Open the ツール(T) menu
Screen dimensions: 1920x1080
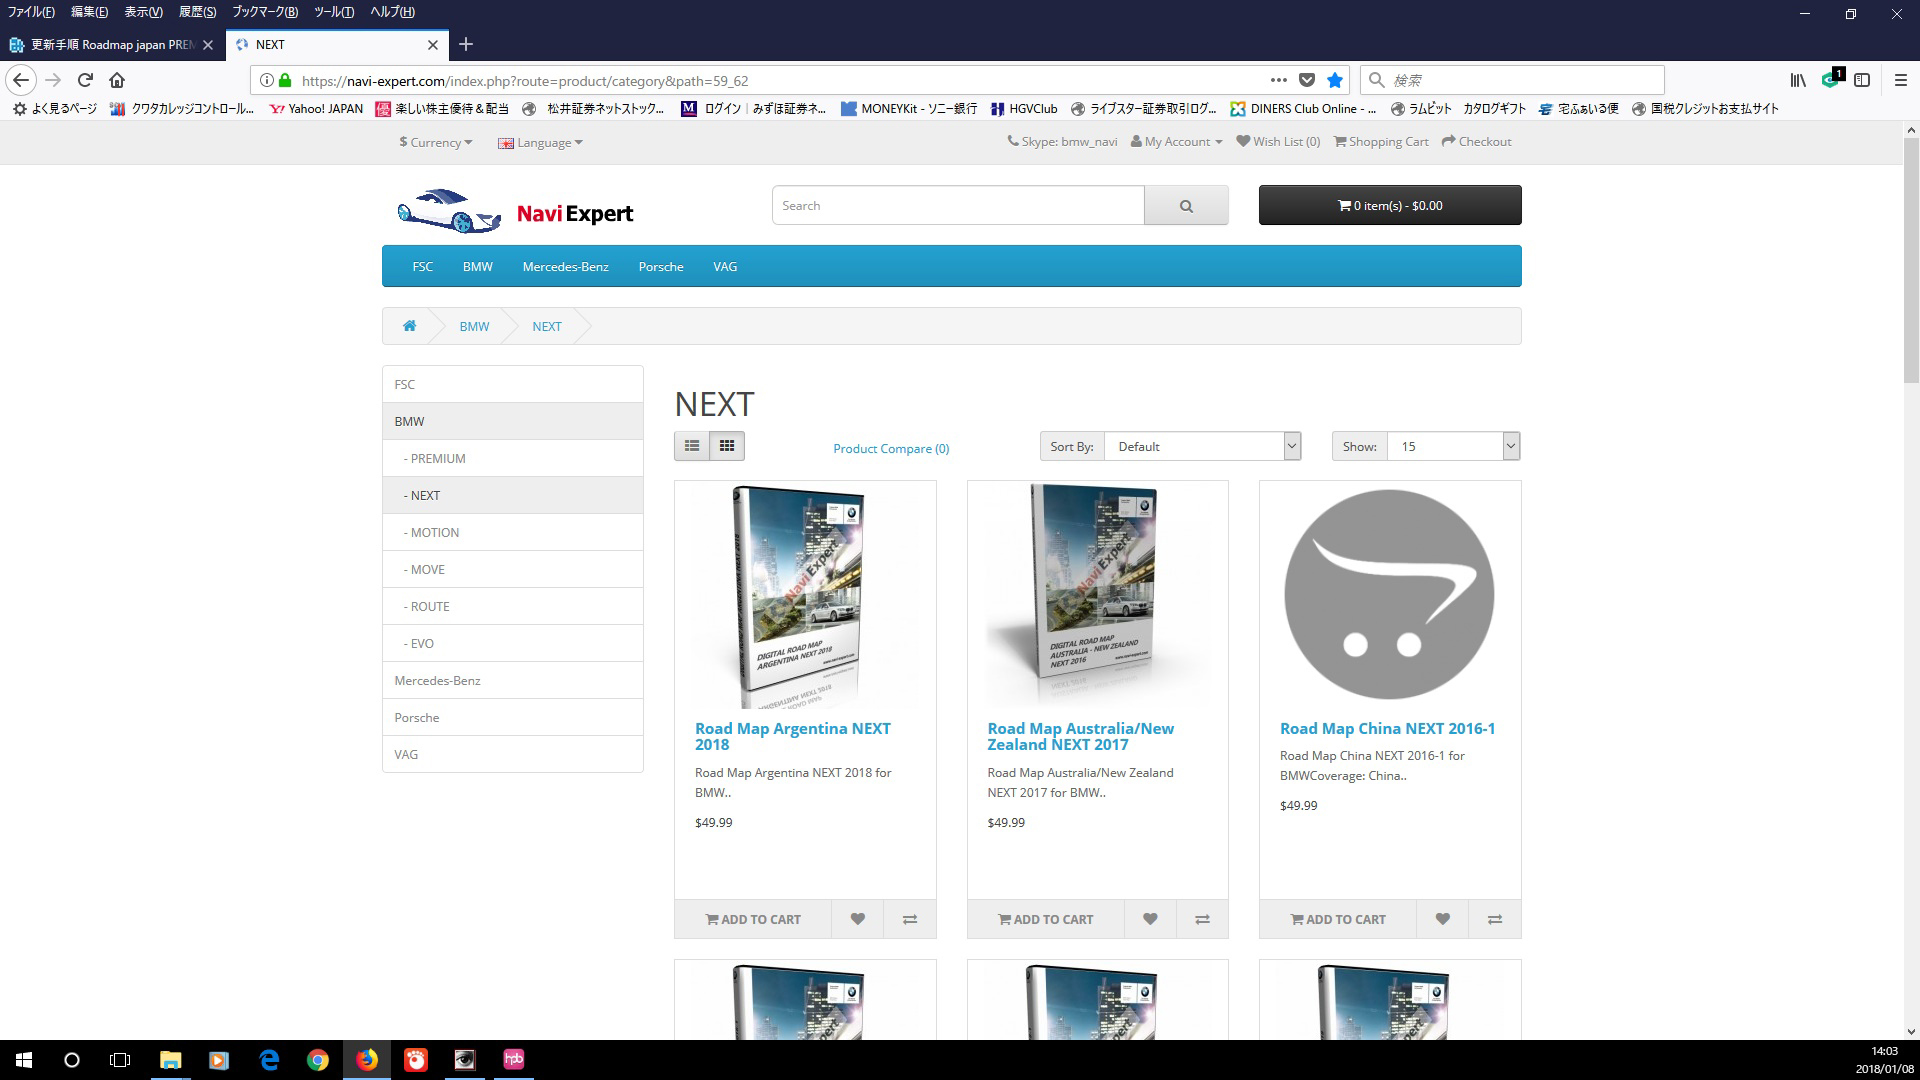334,12
